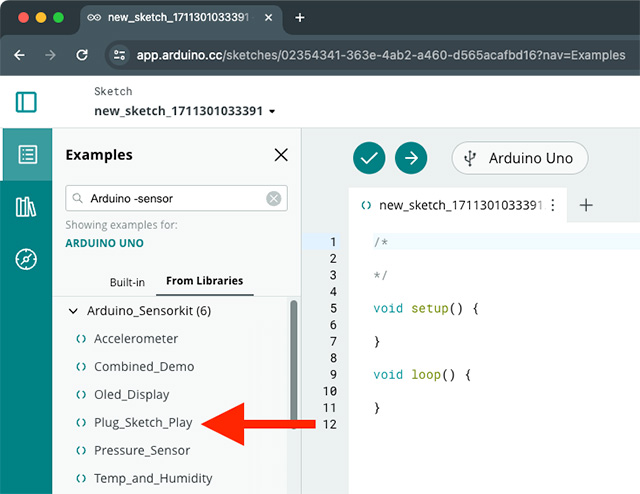The width and height of the screenshot is (640, 494).
Task: Select the From Libraries tab
Action: (204, 281)
